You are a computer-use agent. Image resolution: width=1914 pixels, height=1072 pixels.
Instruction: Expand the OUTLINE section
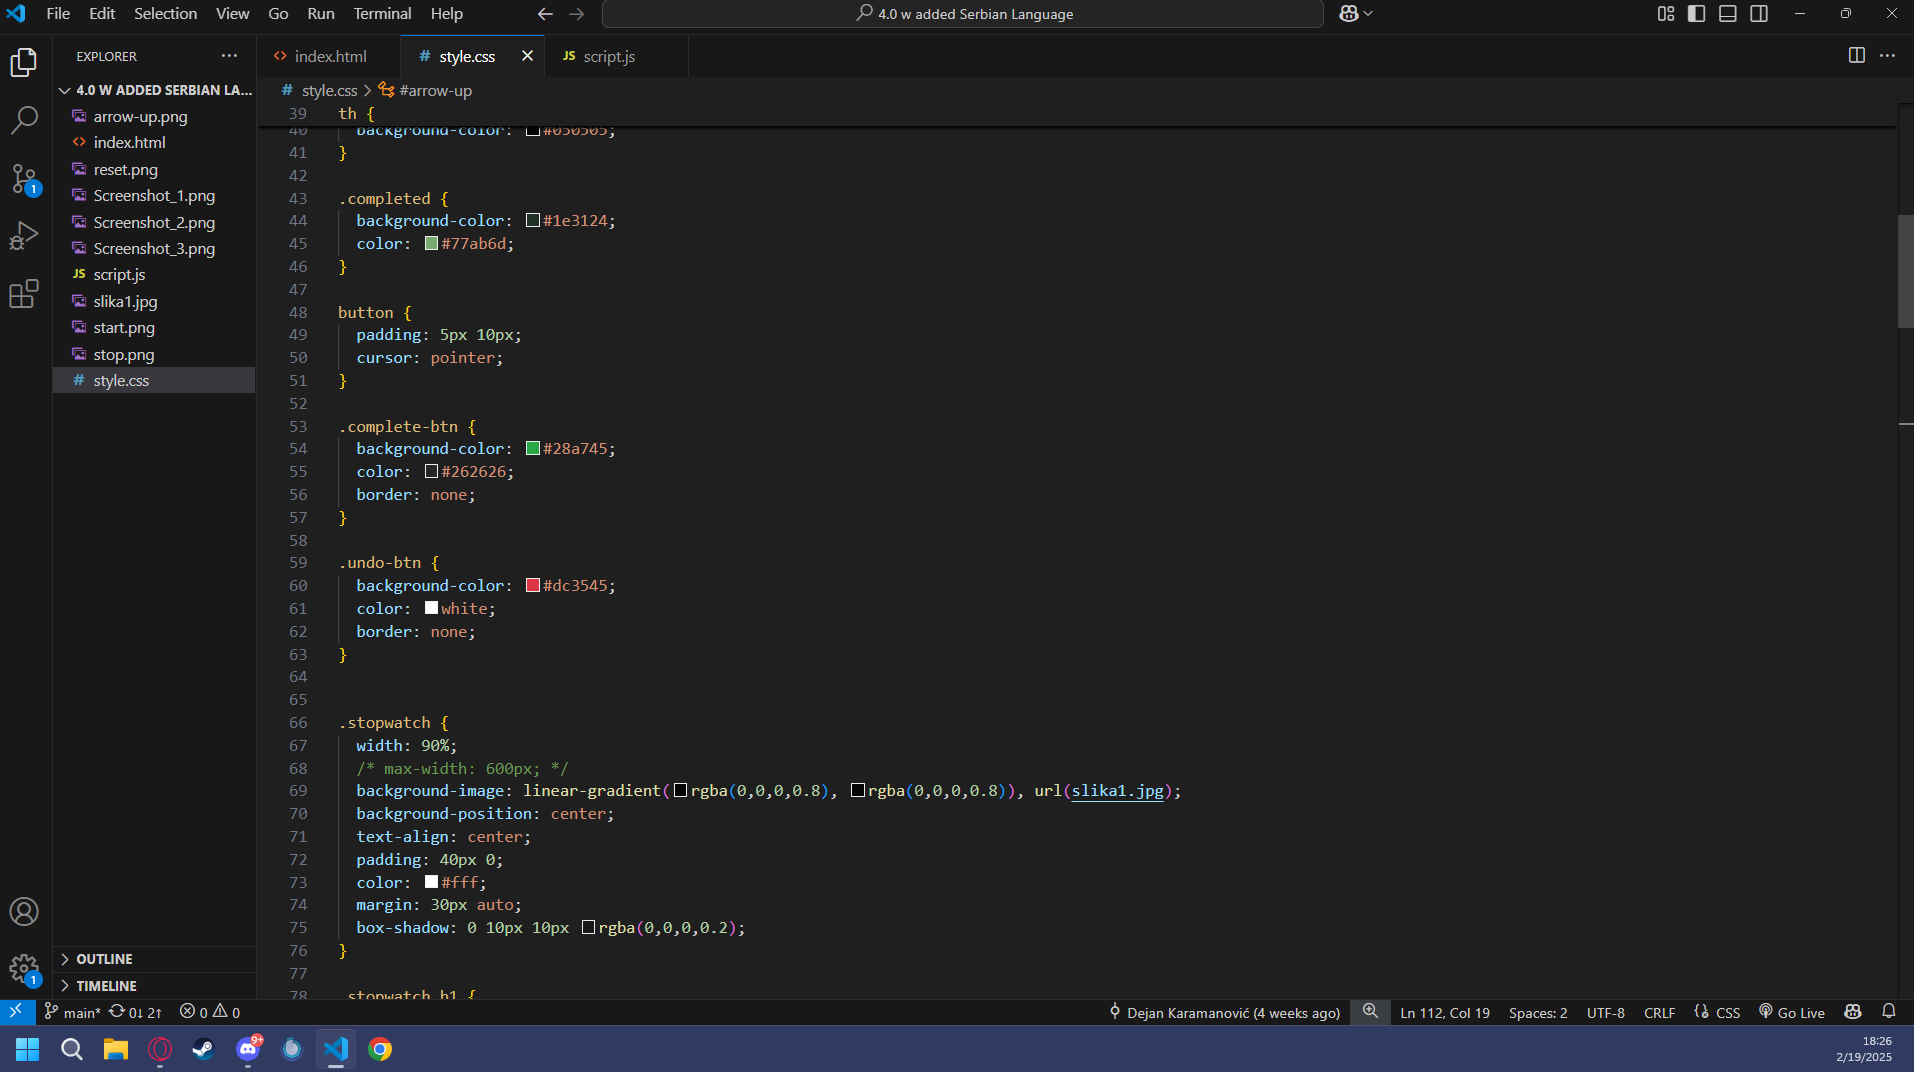[155, 959]
